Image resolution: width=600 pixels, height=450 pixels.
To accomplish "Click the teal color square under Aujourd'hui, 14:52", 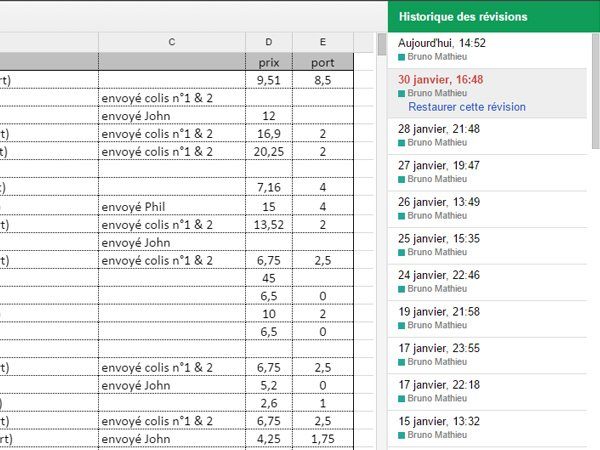I will point(401,57).
